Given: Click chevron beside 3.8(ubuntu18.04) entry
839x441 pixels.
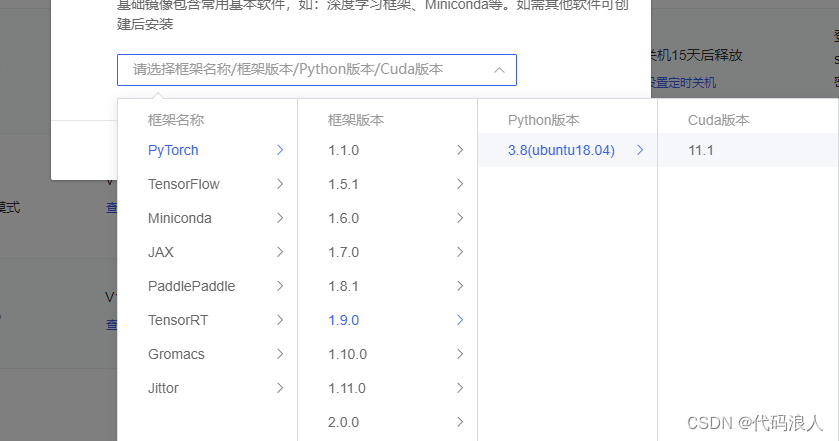Looking at the screenshot, I should tap(640, 150).
